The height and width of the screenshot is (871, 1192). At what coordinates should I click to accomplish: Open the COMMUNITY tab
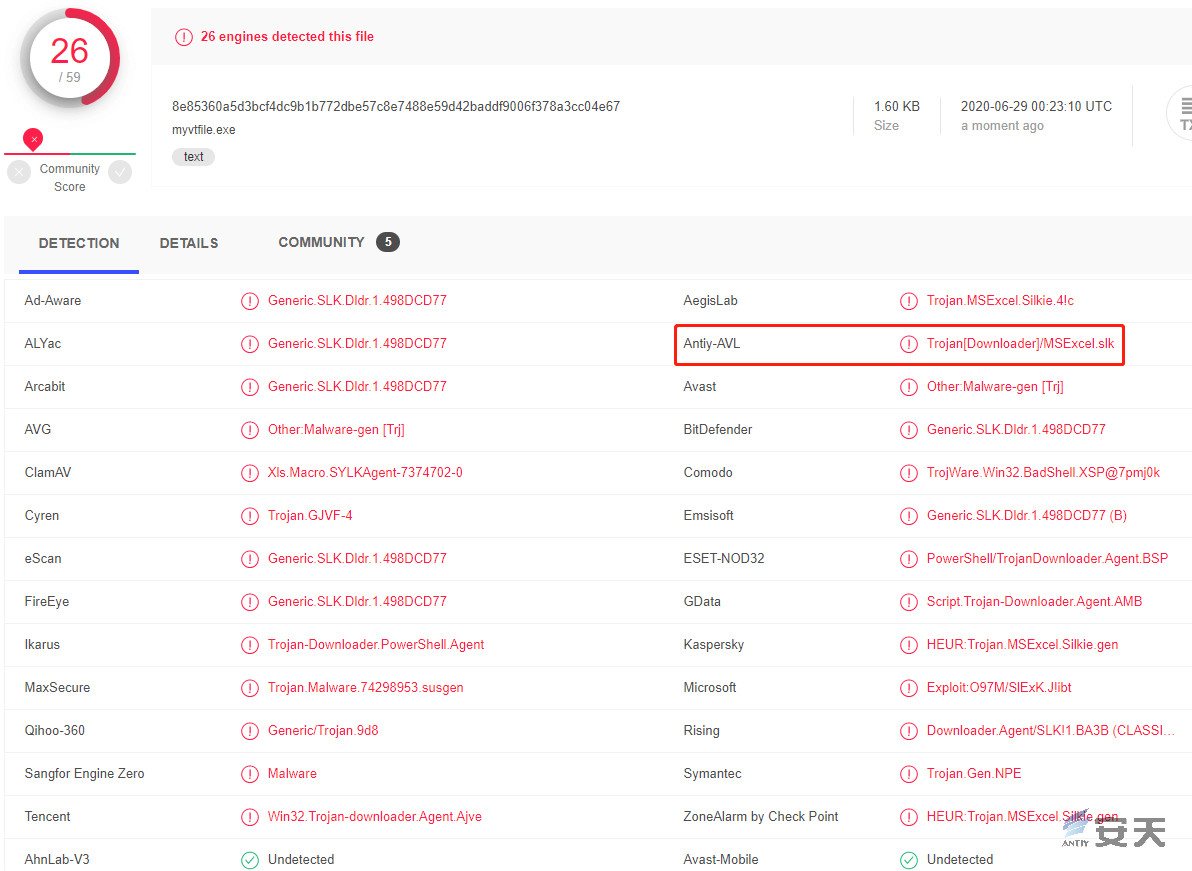click(322, 242)
